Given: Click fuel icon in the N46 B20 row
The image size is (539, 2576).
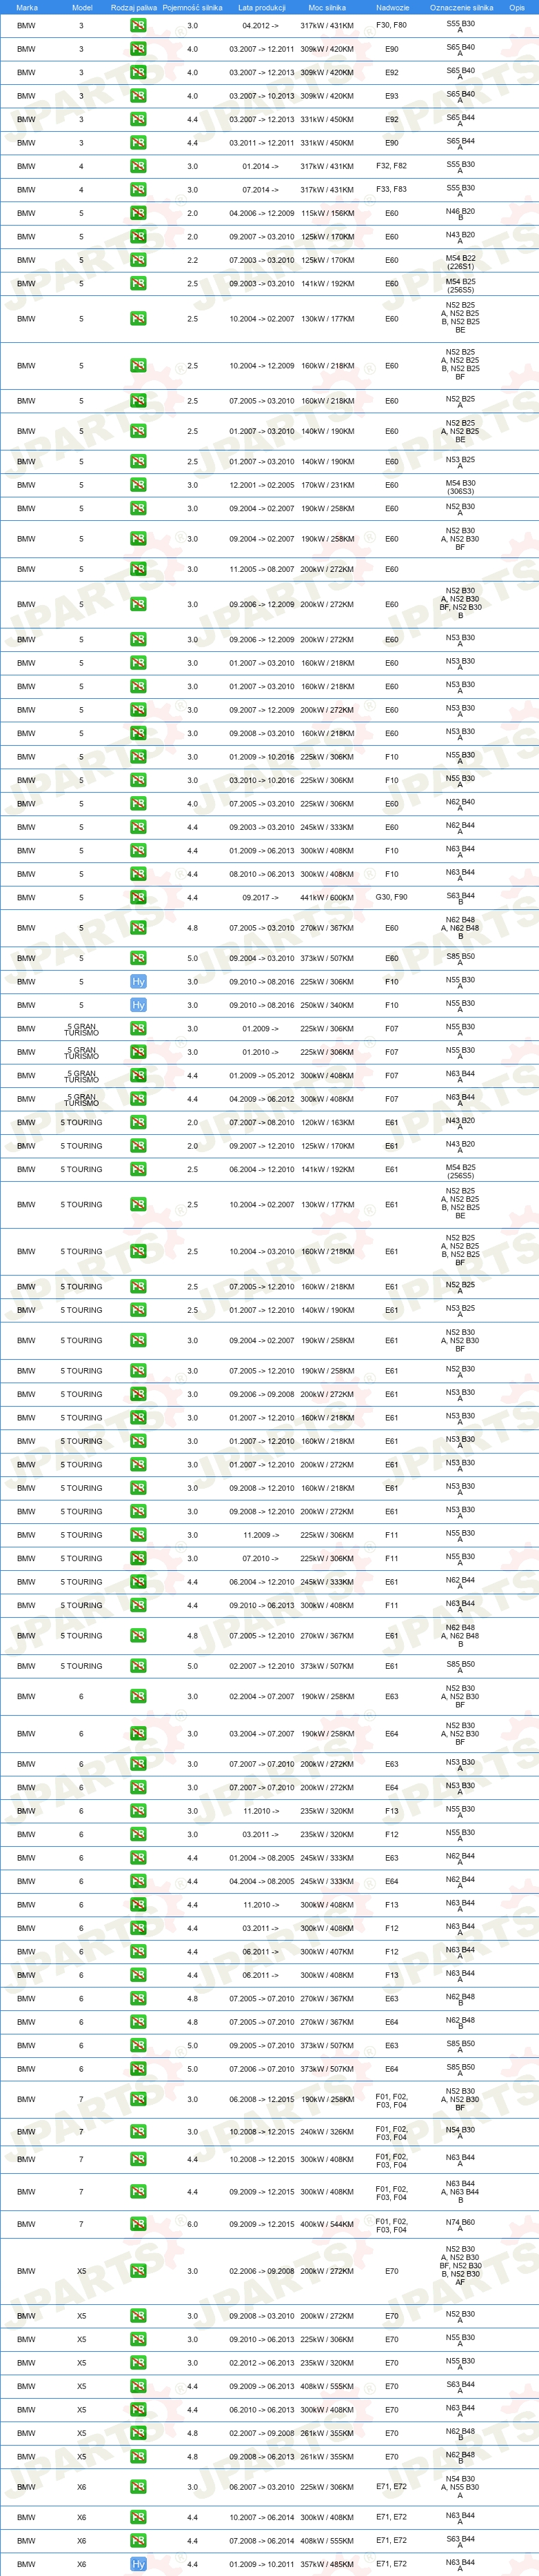Looking at the screenshot, I should tap(138, 213).
